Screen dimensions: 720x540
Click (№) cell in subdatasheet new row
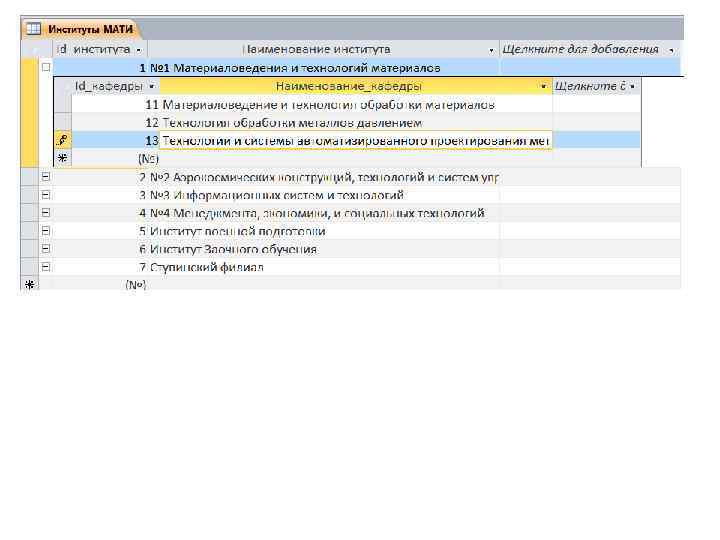coord(115,158)
